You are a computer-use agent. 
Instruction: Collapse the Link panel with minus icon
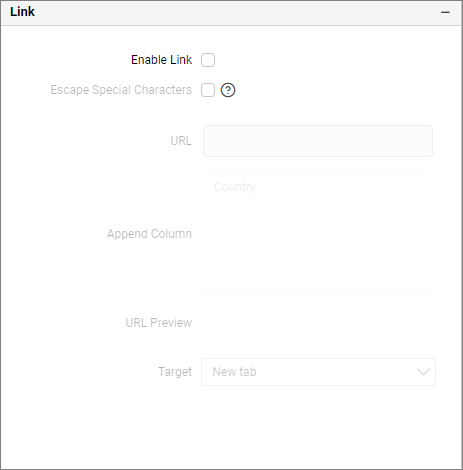[x=445, y=12]
